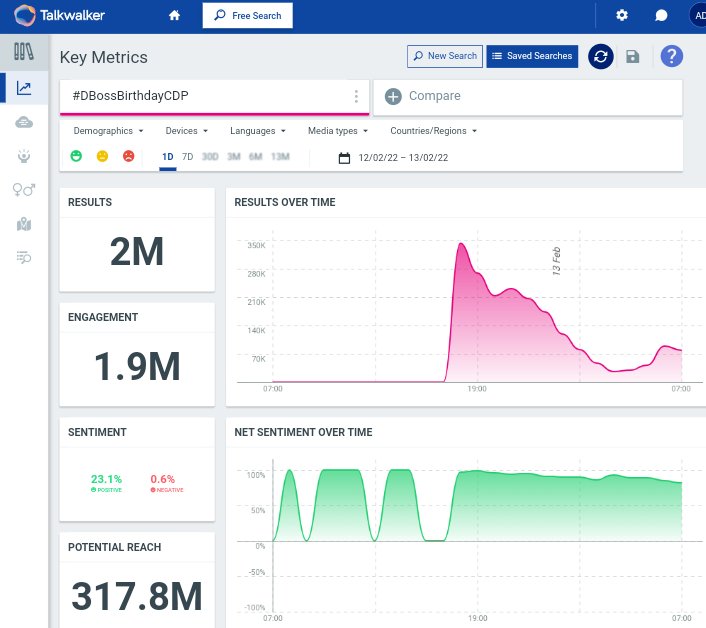Click the 23.1% positive sentiment value
The height and width of the screenshot is (628, 706).
click(x=106, y=479)
